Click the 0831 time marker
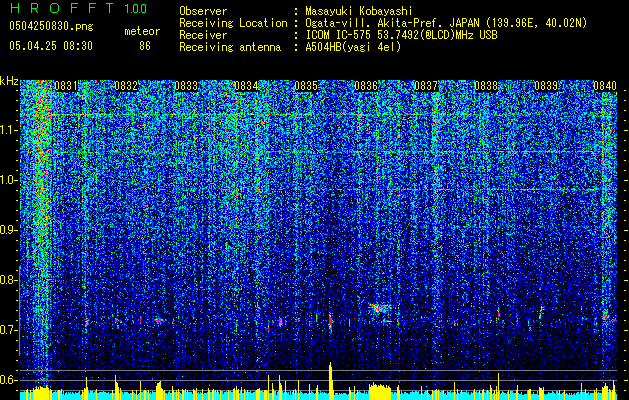 pos(66,86)
